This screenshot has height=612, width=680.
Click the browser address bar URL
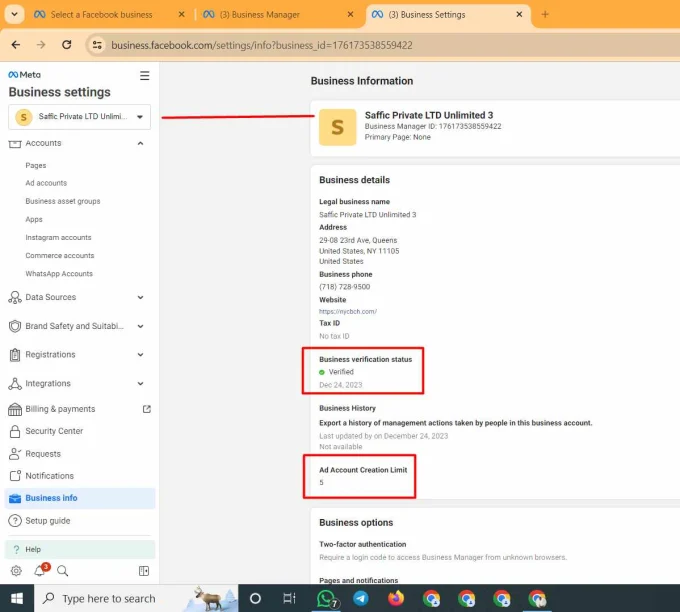[262, 45]
